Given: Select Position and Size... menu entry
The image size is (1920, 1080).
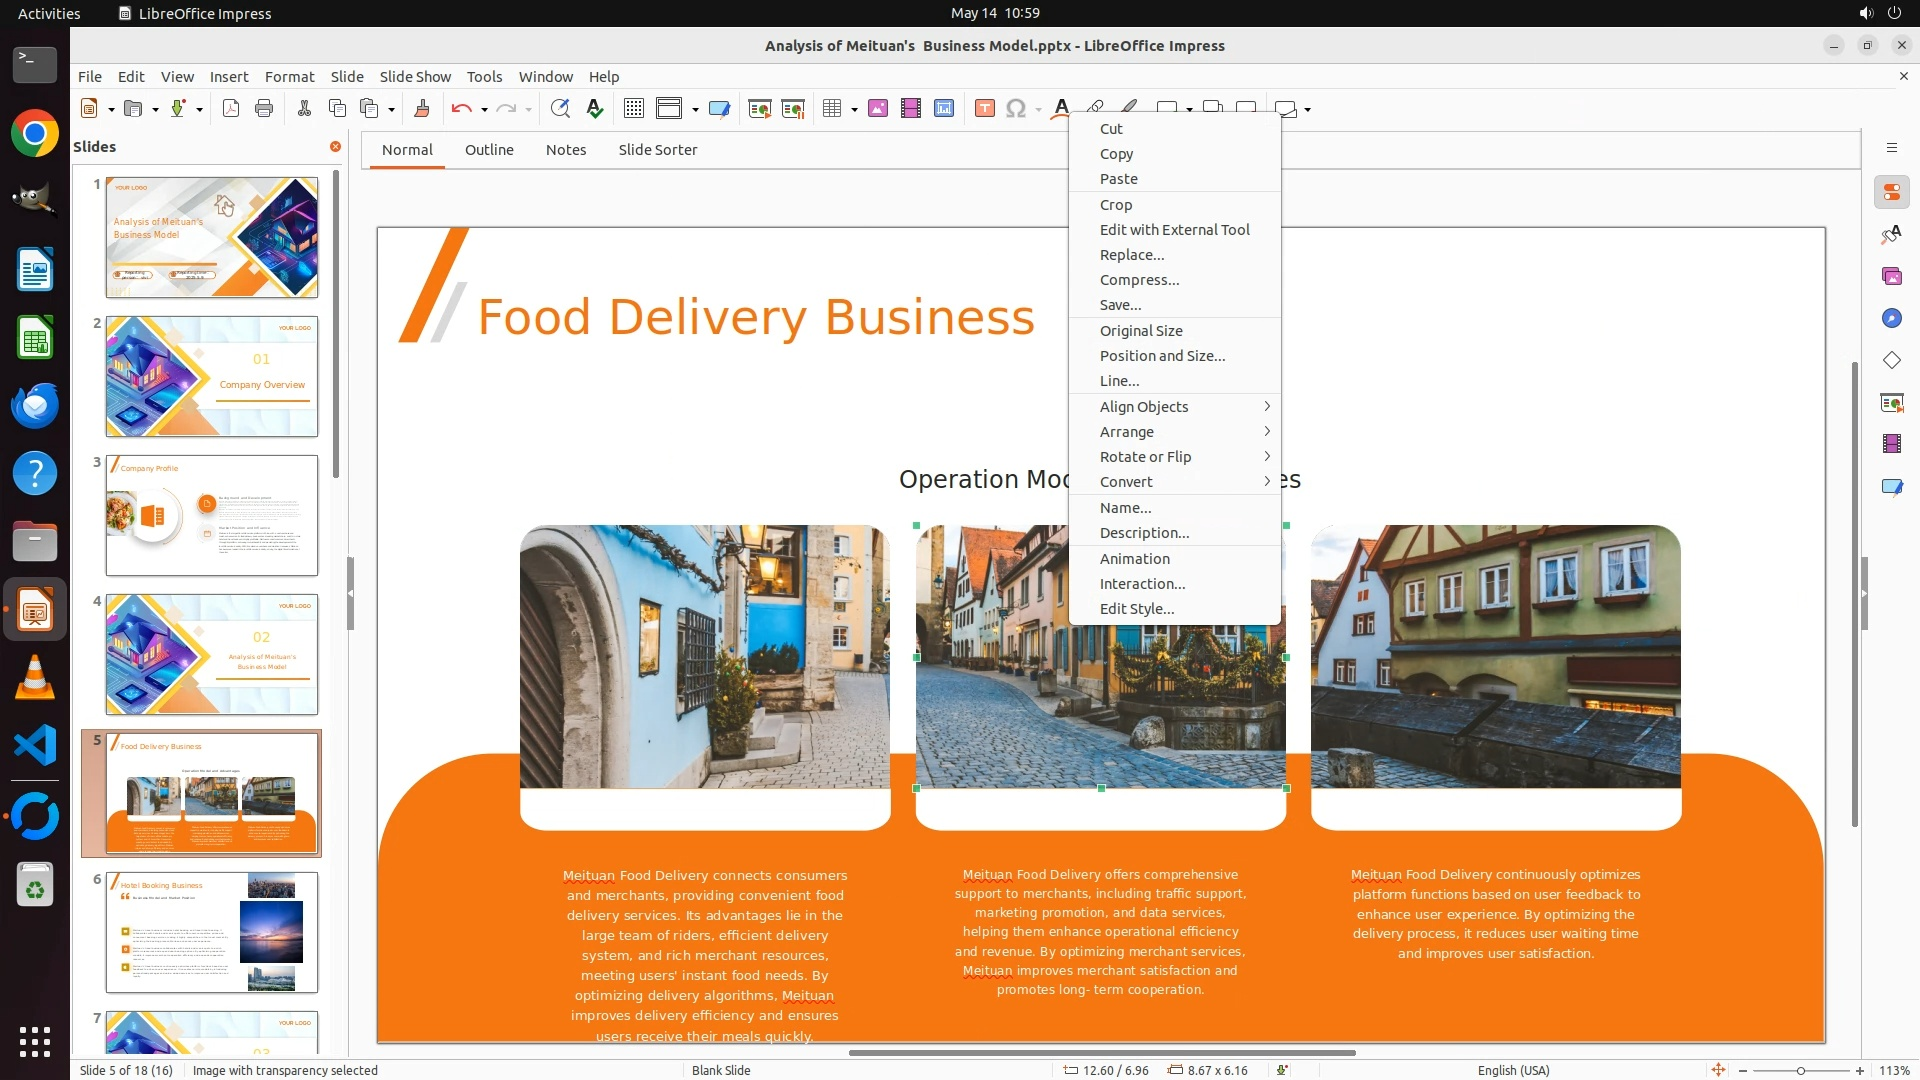Looking at the screenshot, I should tap(1162, 356).
